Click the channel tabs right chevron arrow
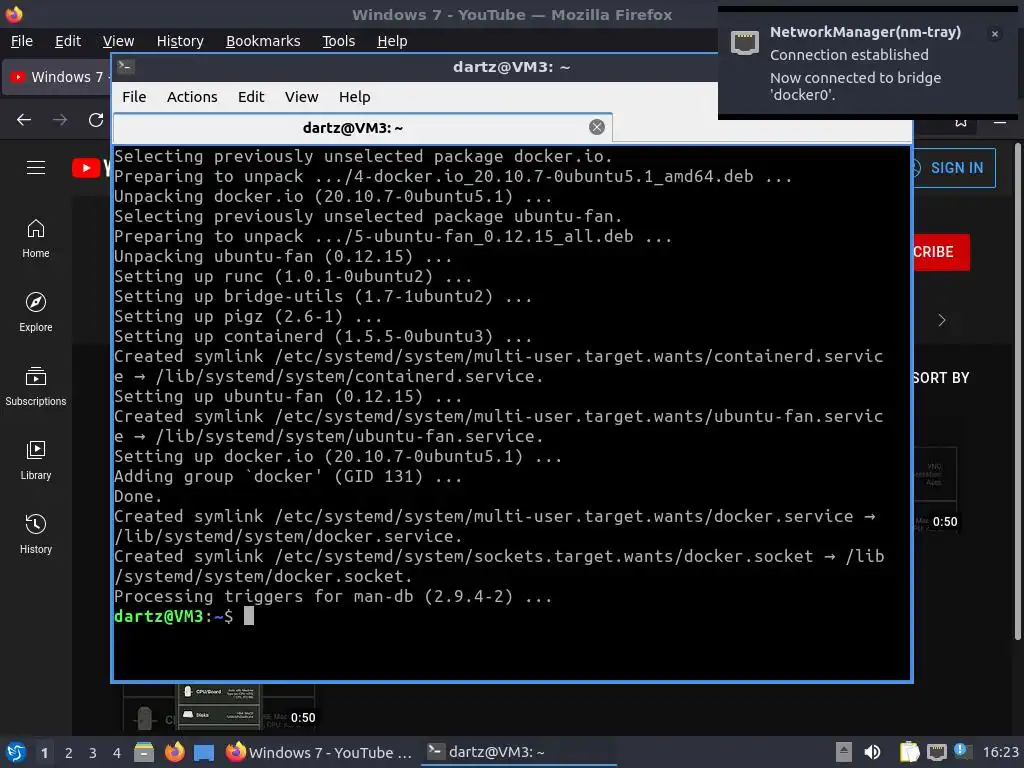 click(942, 320)
